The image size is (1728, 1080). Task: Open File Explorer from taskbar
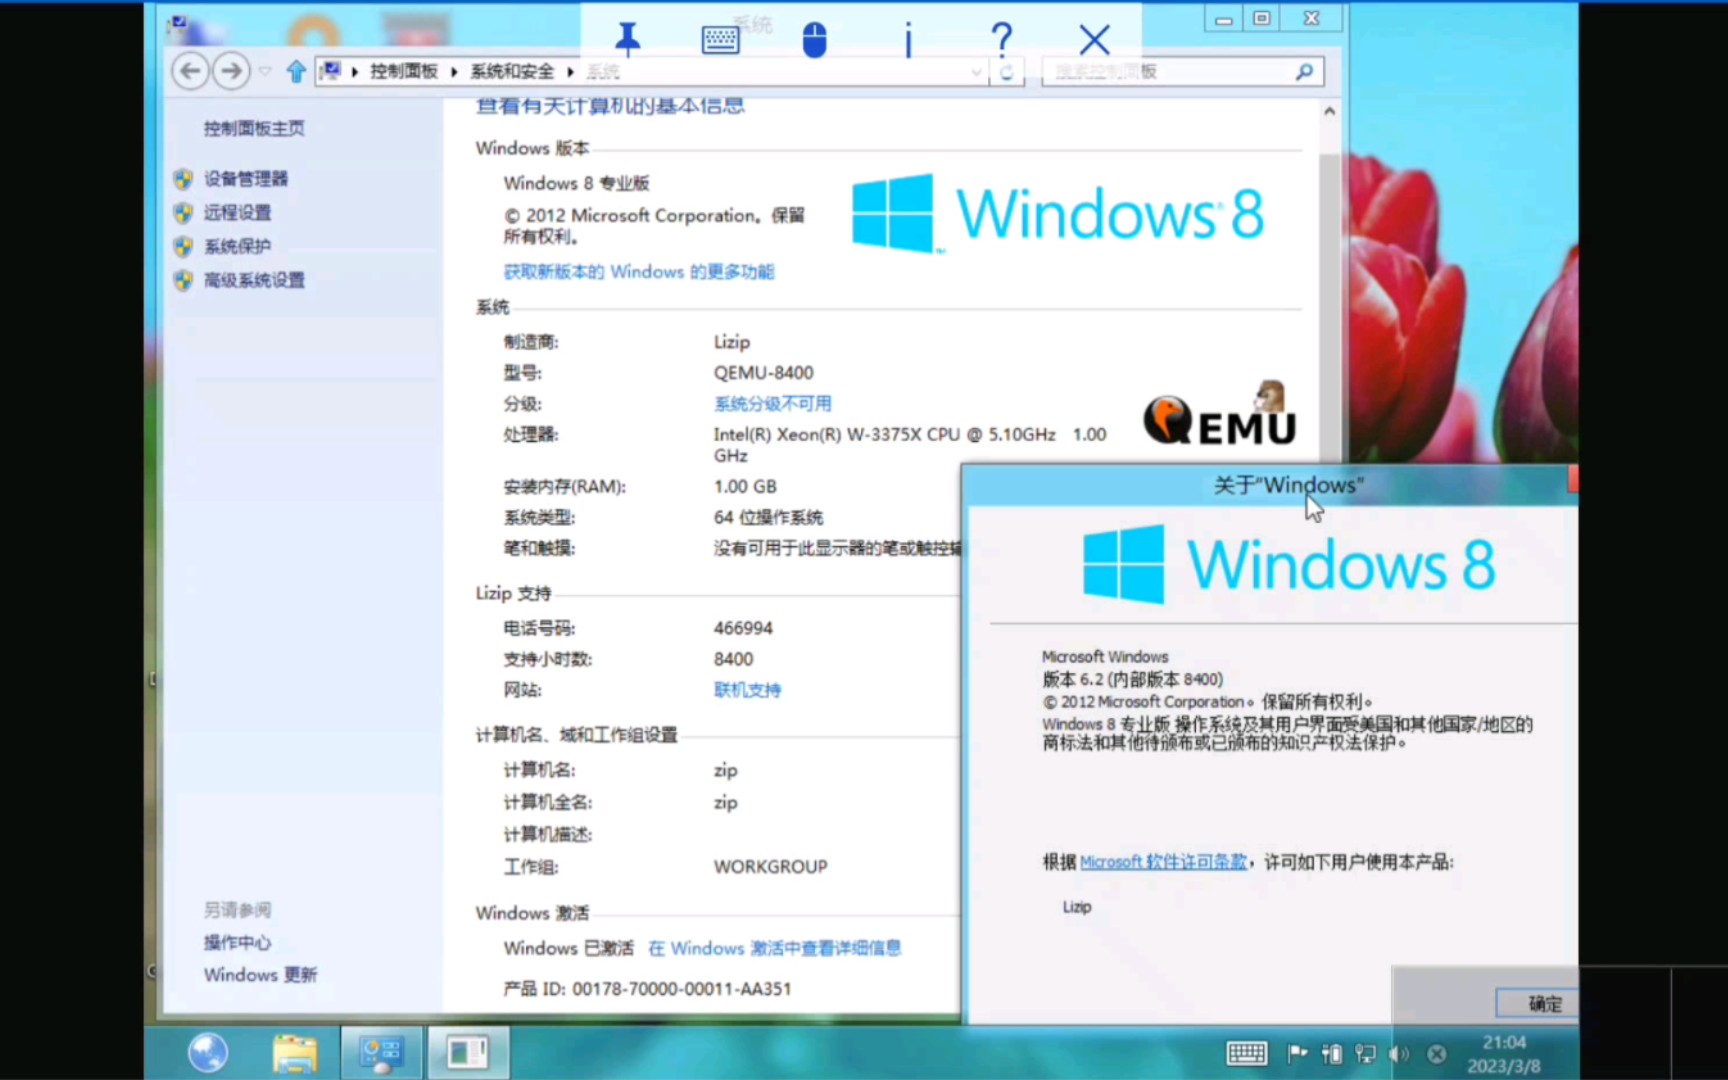click(x=295, y=1053)
